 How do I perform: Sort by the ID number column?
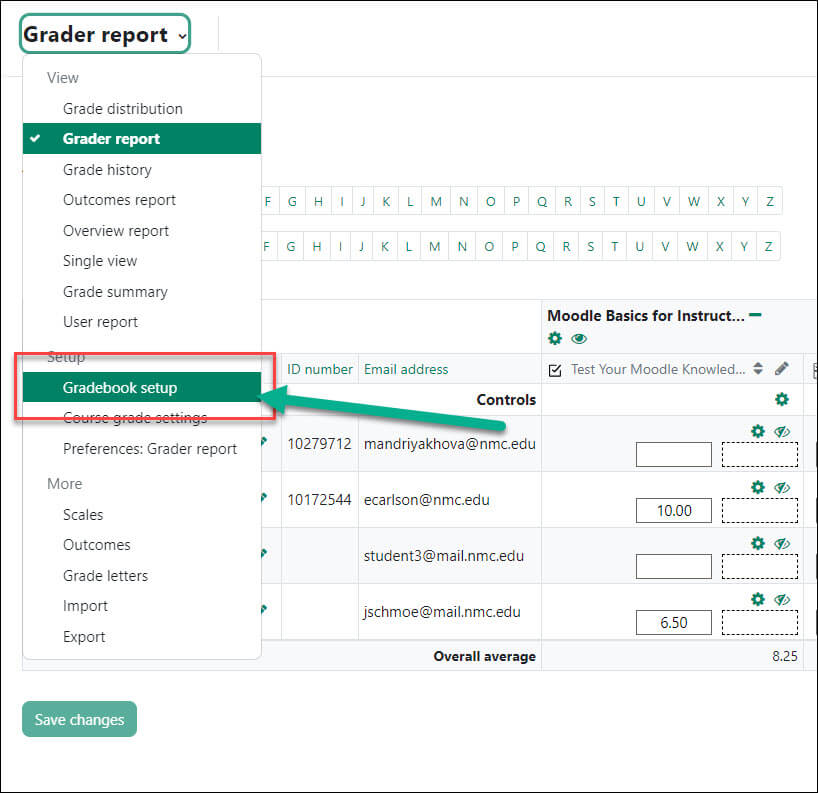coord(320,369)
